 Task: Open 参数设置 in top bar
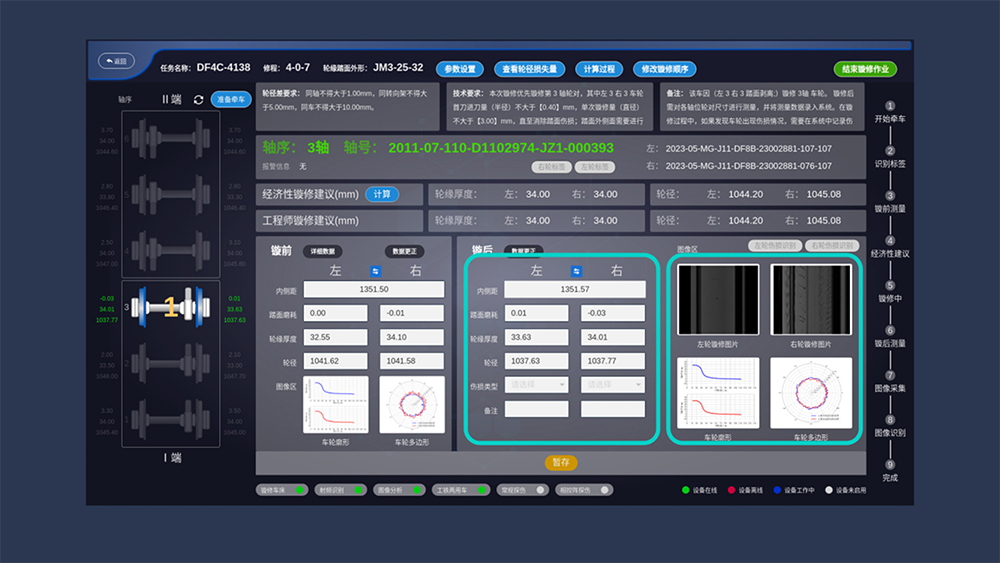[x=460, y=69]
